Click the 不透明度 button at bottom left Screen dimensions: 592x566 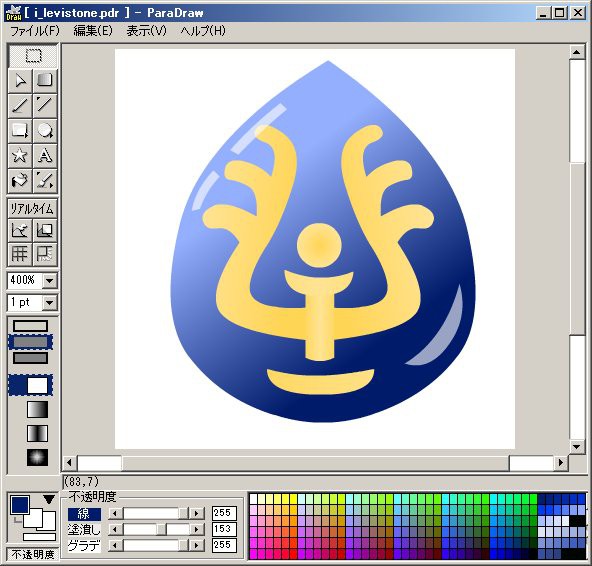pos(33,554)
